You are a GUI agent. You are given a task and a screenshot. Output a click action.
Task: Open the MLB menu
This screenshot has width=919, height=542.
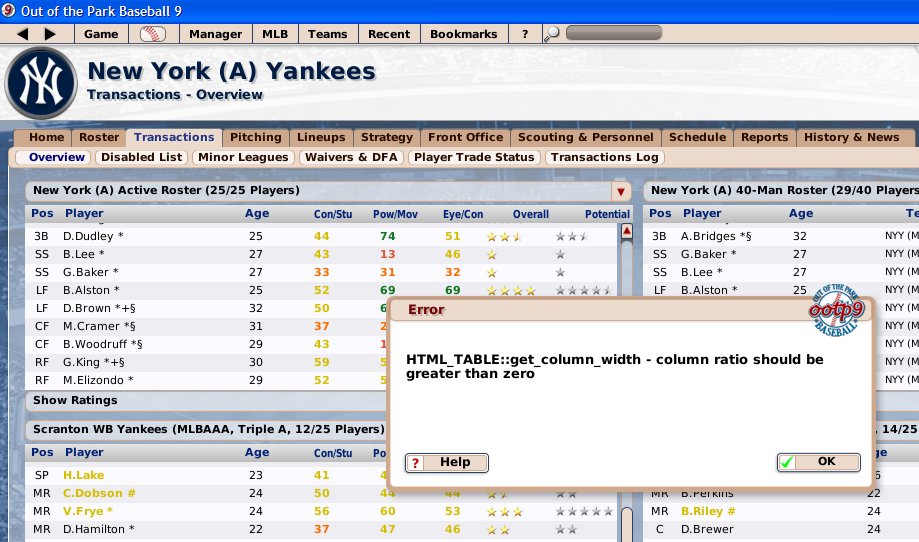pyautogui.click(x=275, y=34)
